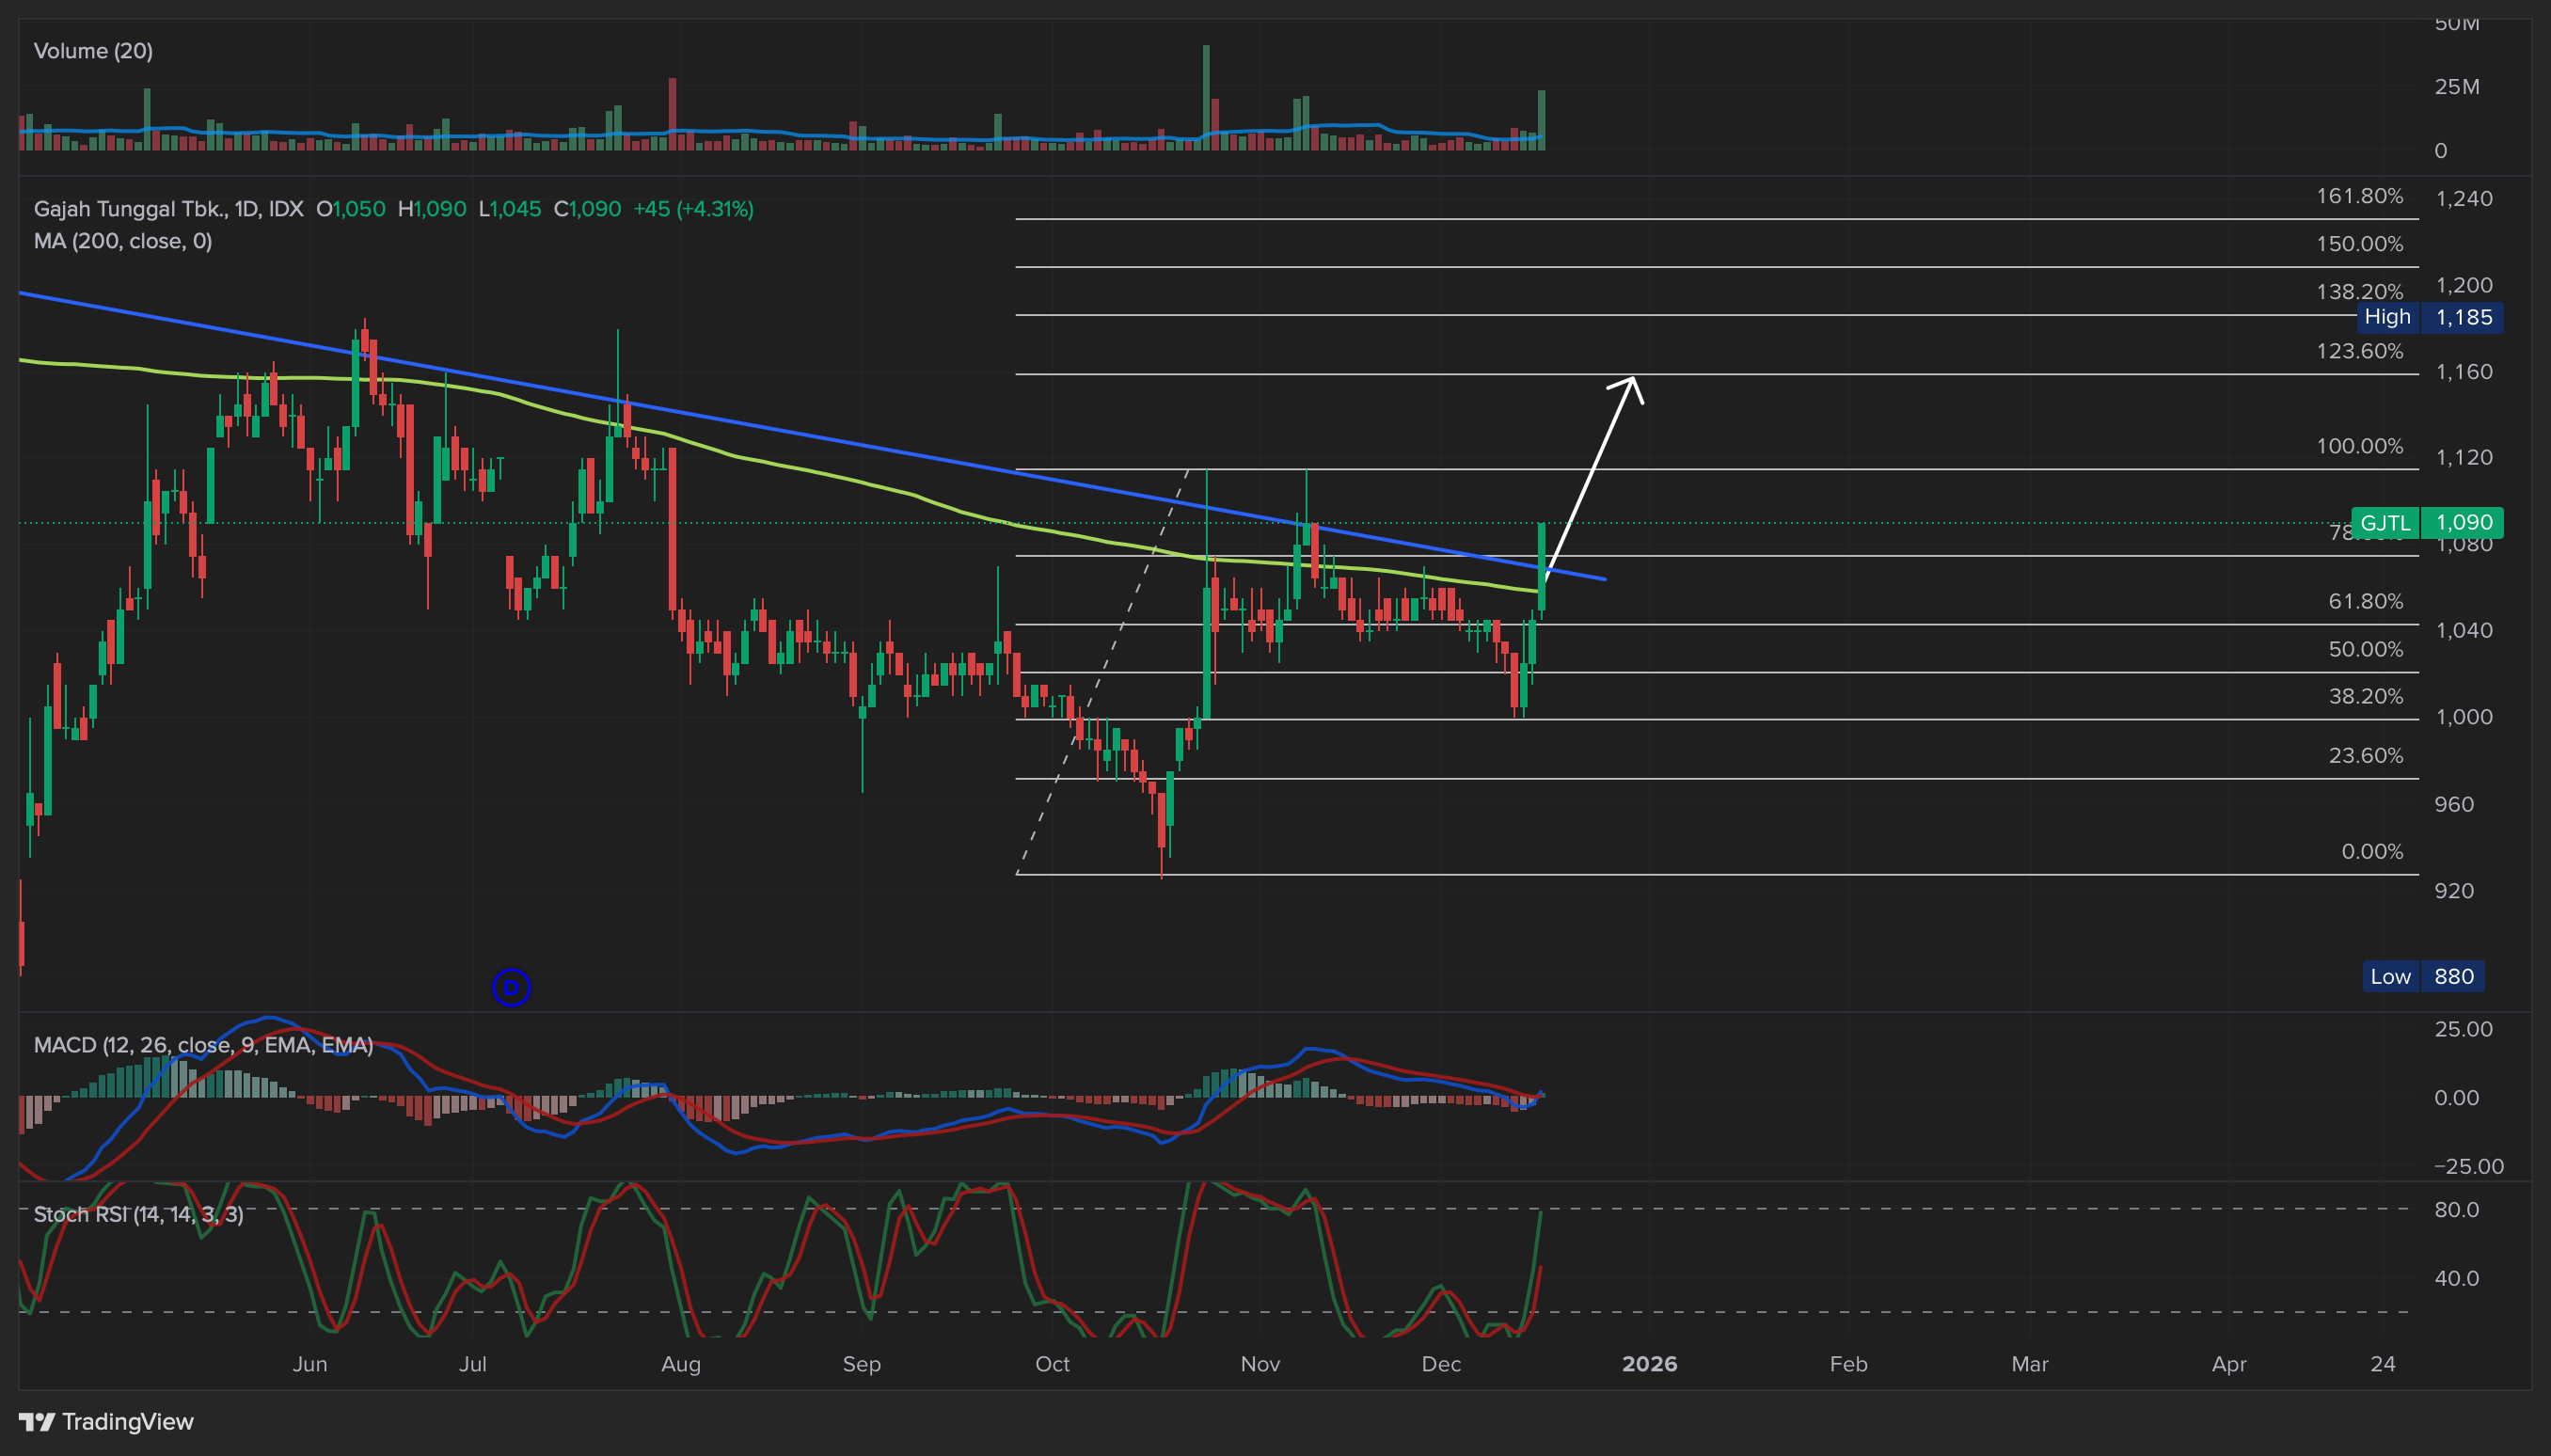Screen dimensions: 2551x1456
Task: Click the High 1,185 price label
Action: coord(2429,317)
